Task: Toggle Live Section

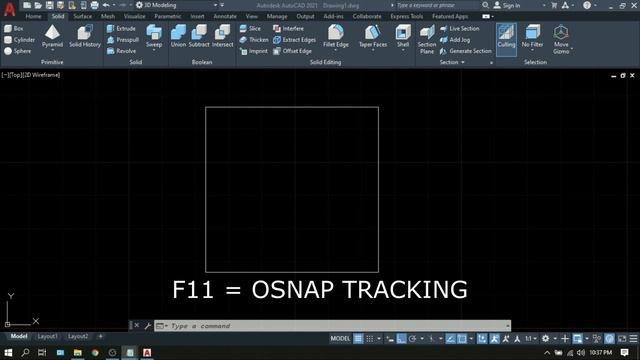Action: tap(460, 29)
